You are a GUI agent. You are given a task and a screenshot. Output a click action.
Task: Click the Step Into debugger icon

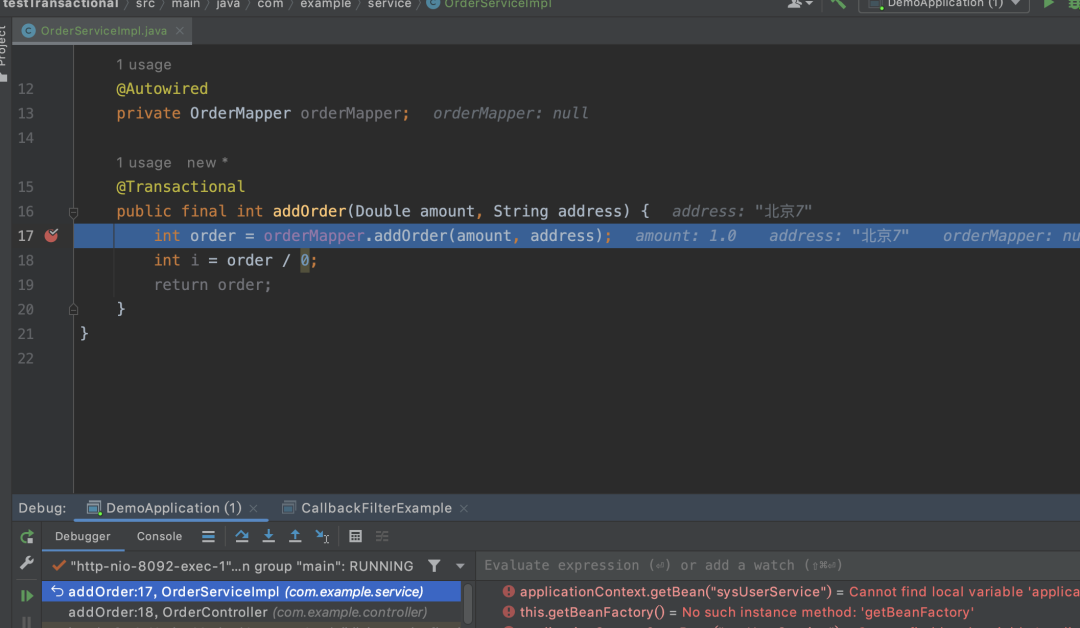269,536
